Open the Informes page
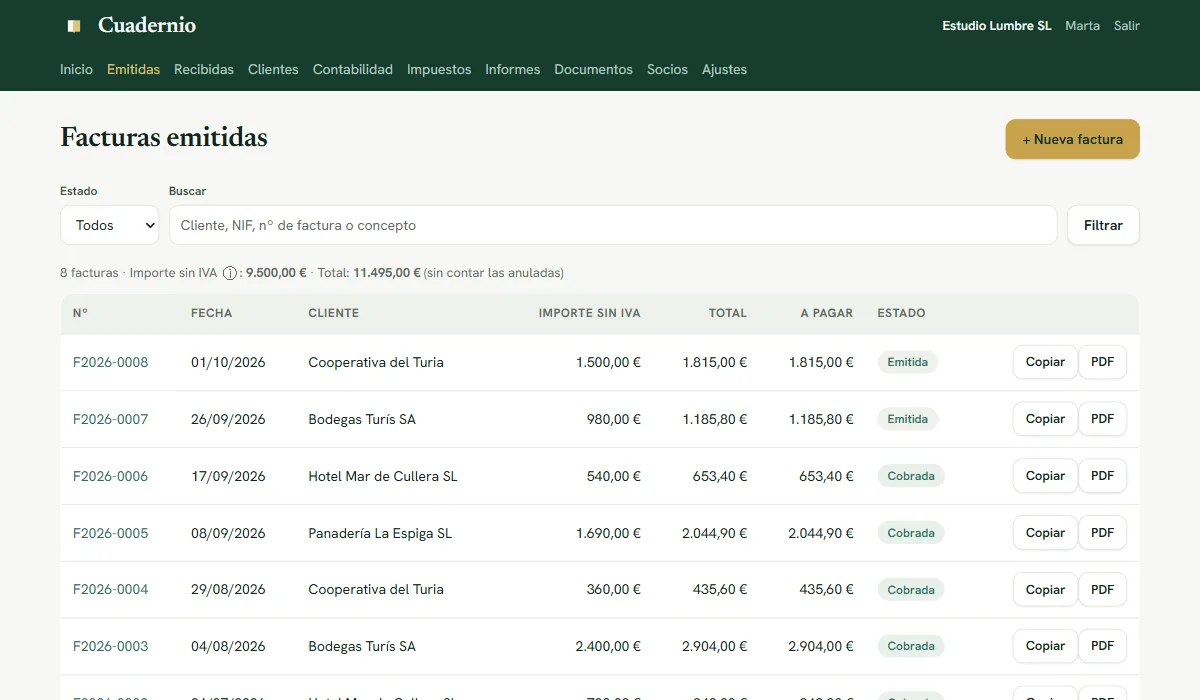Screen dimensions: 1200x700 [513, 70]
